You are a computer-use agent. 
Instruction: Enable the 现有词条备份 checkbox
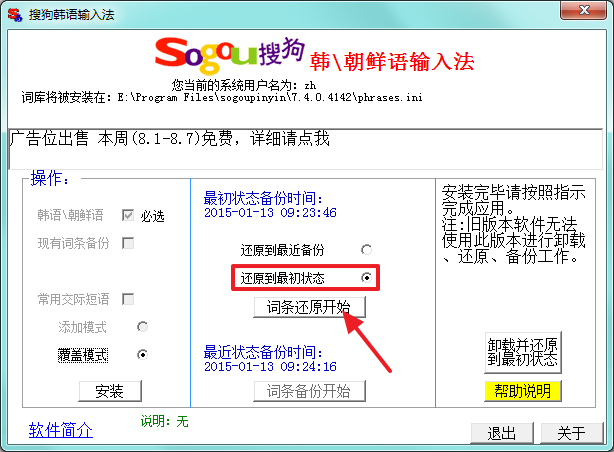[128, 243]
